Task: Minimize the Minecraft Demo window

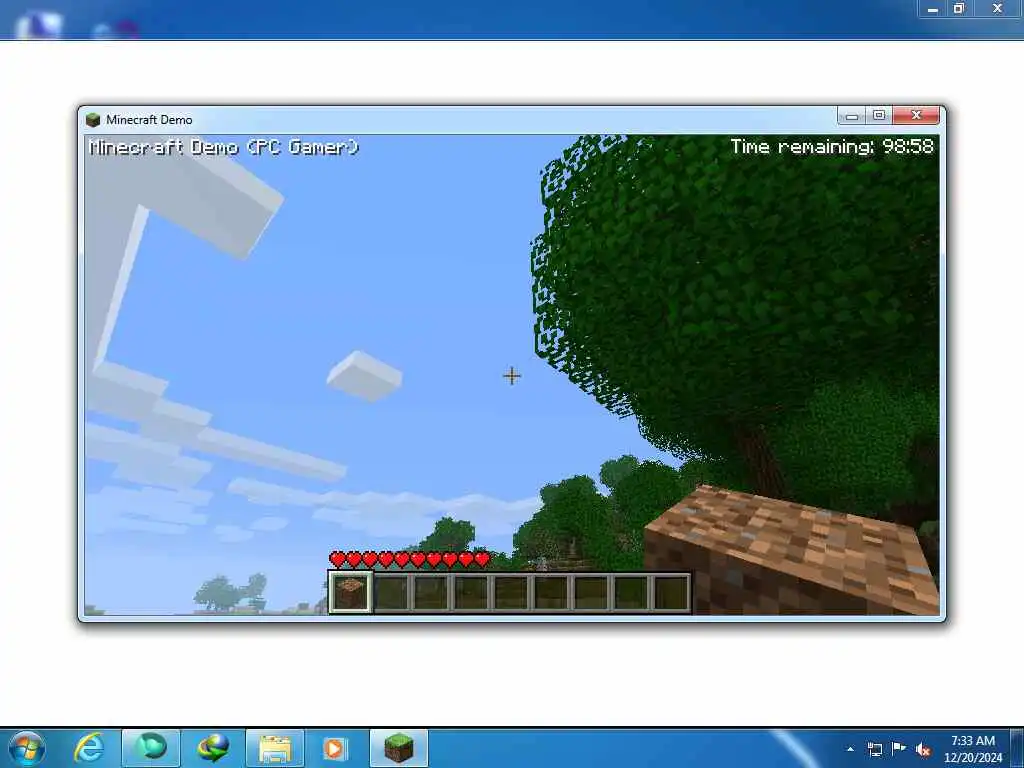Action: click(x=851, y=116)
